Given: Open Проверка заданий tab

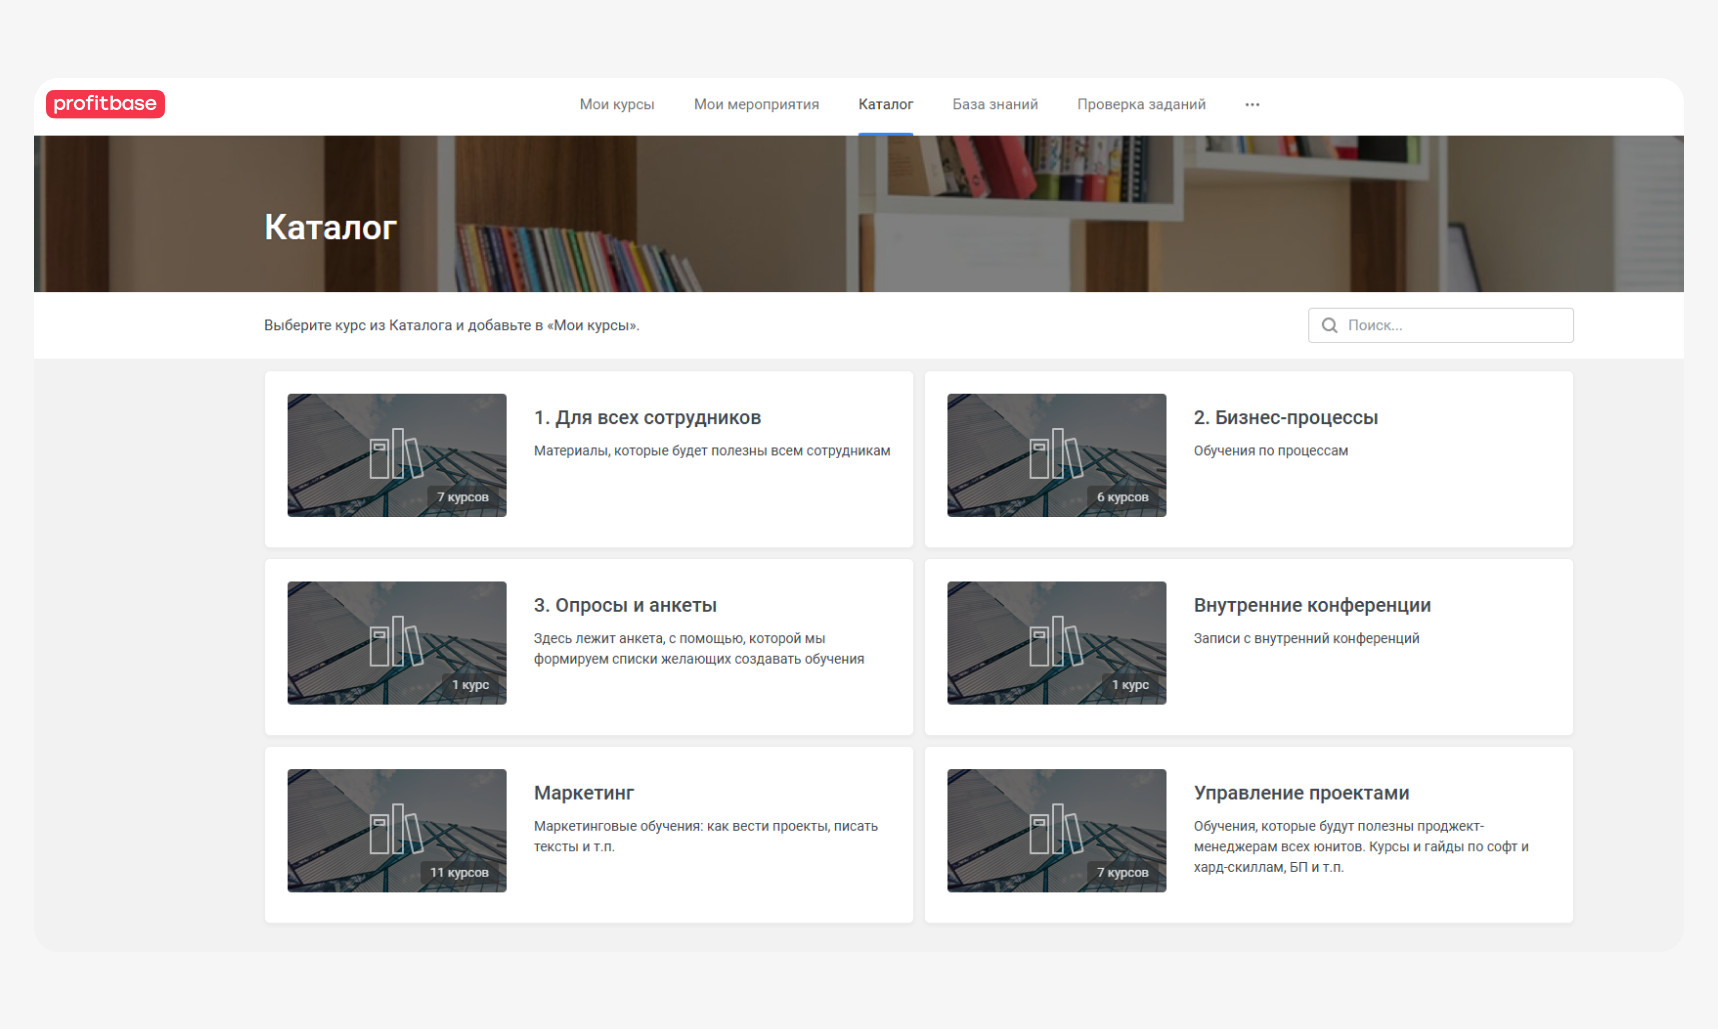Looking at the screenshot, I should [1141, 104].
